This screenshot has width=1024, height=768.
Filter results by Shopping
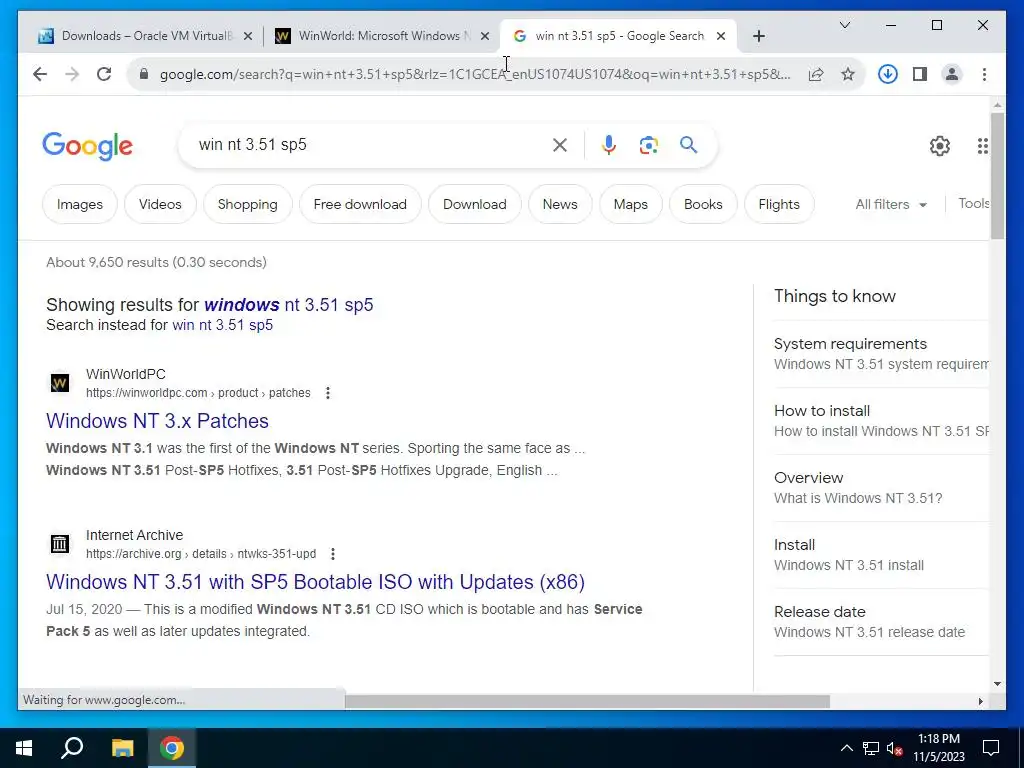(x=248, y=204)
